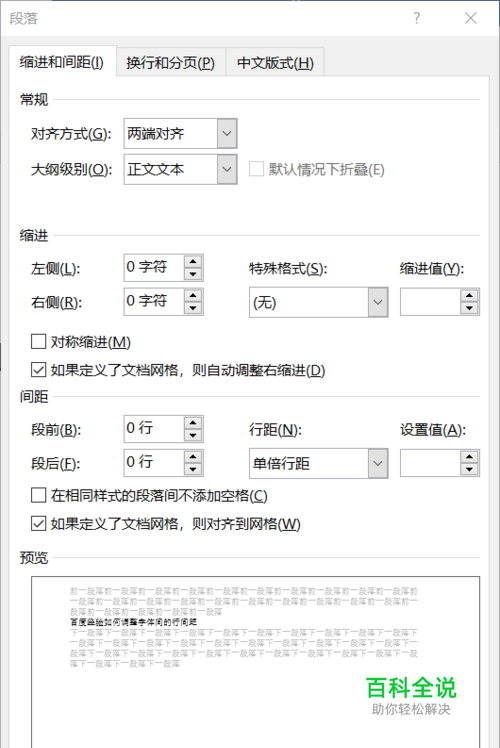Viewport: 500px width, 748px height.
Task: Click the help question mark icon
Action: [x=417, y=18]
